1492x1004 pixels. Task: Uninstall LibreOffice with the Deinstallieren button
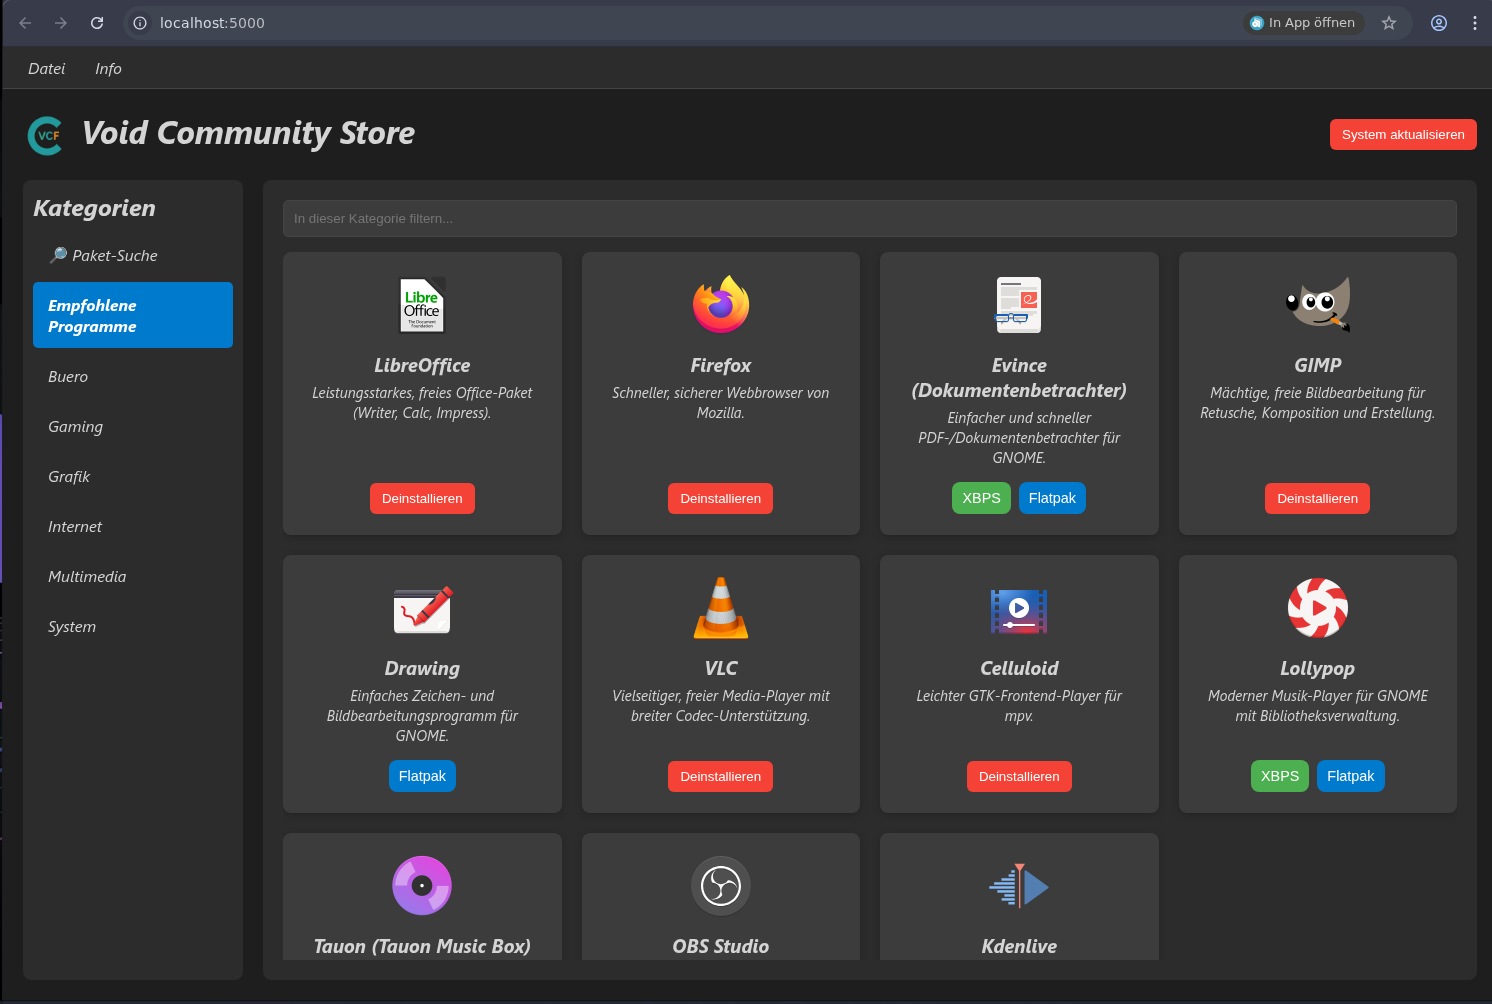pyautogui.click(x=422, y=498)
